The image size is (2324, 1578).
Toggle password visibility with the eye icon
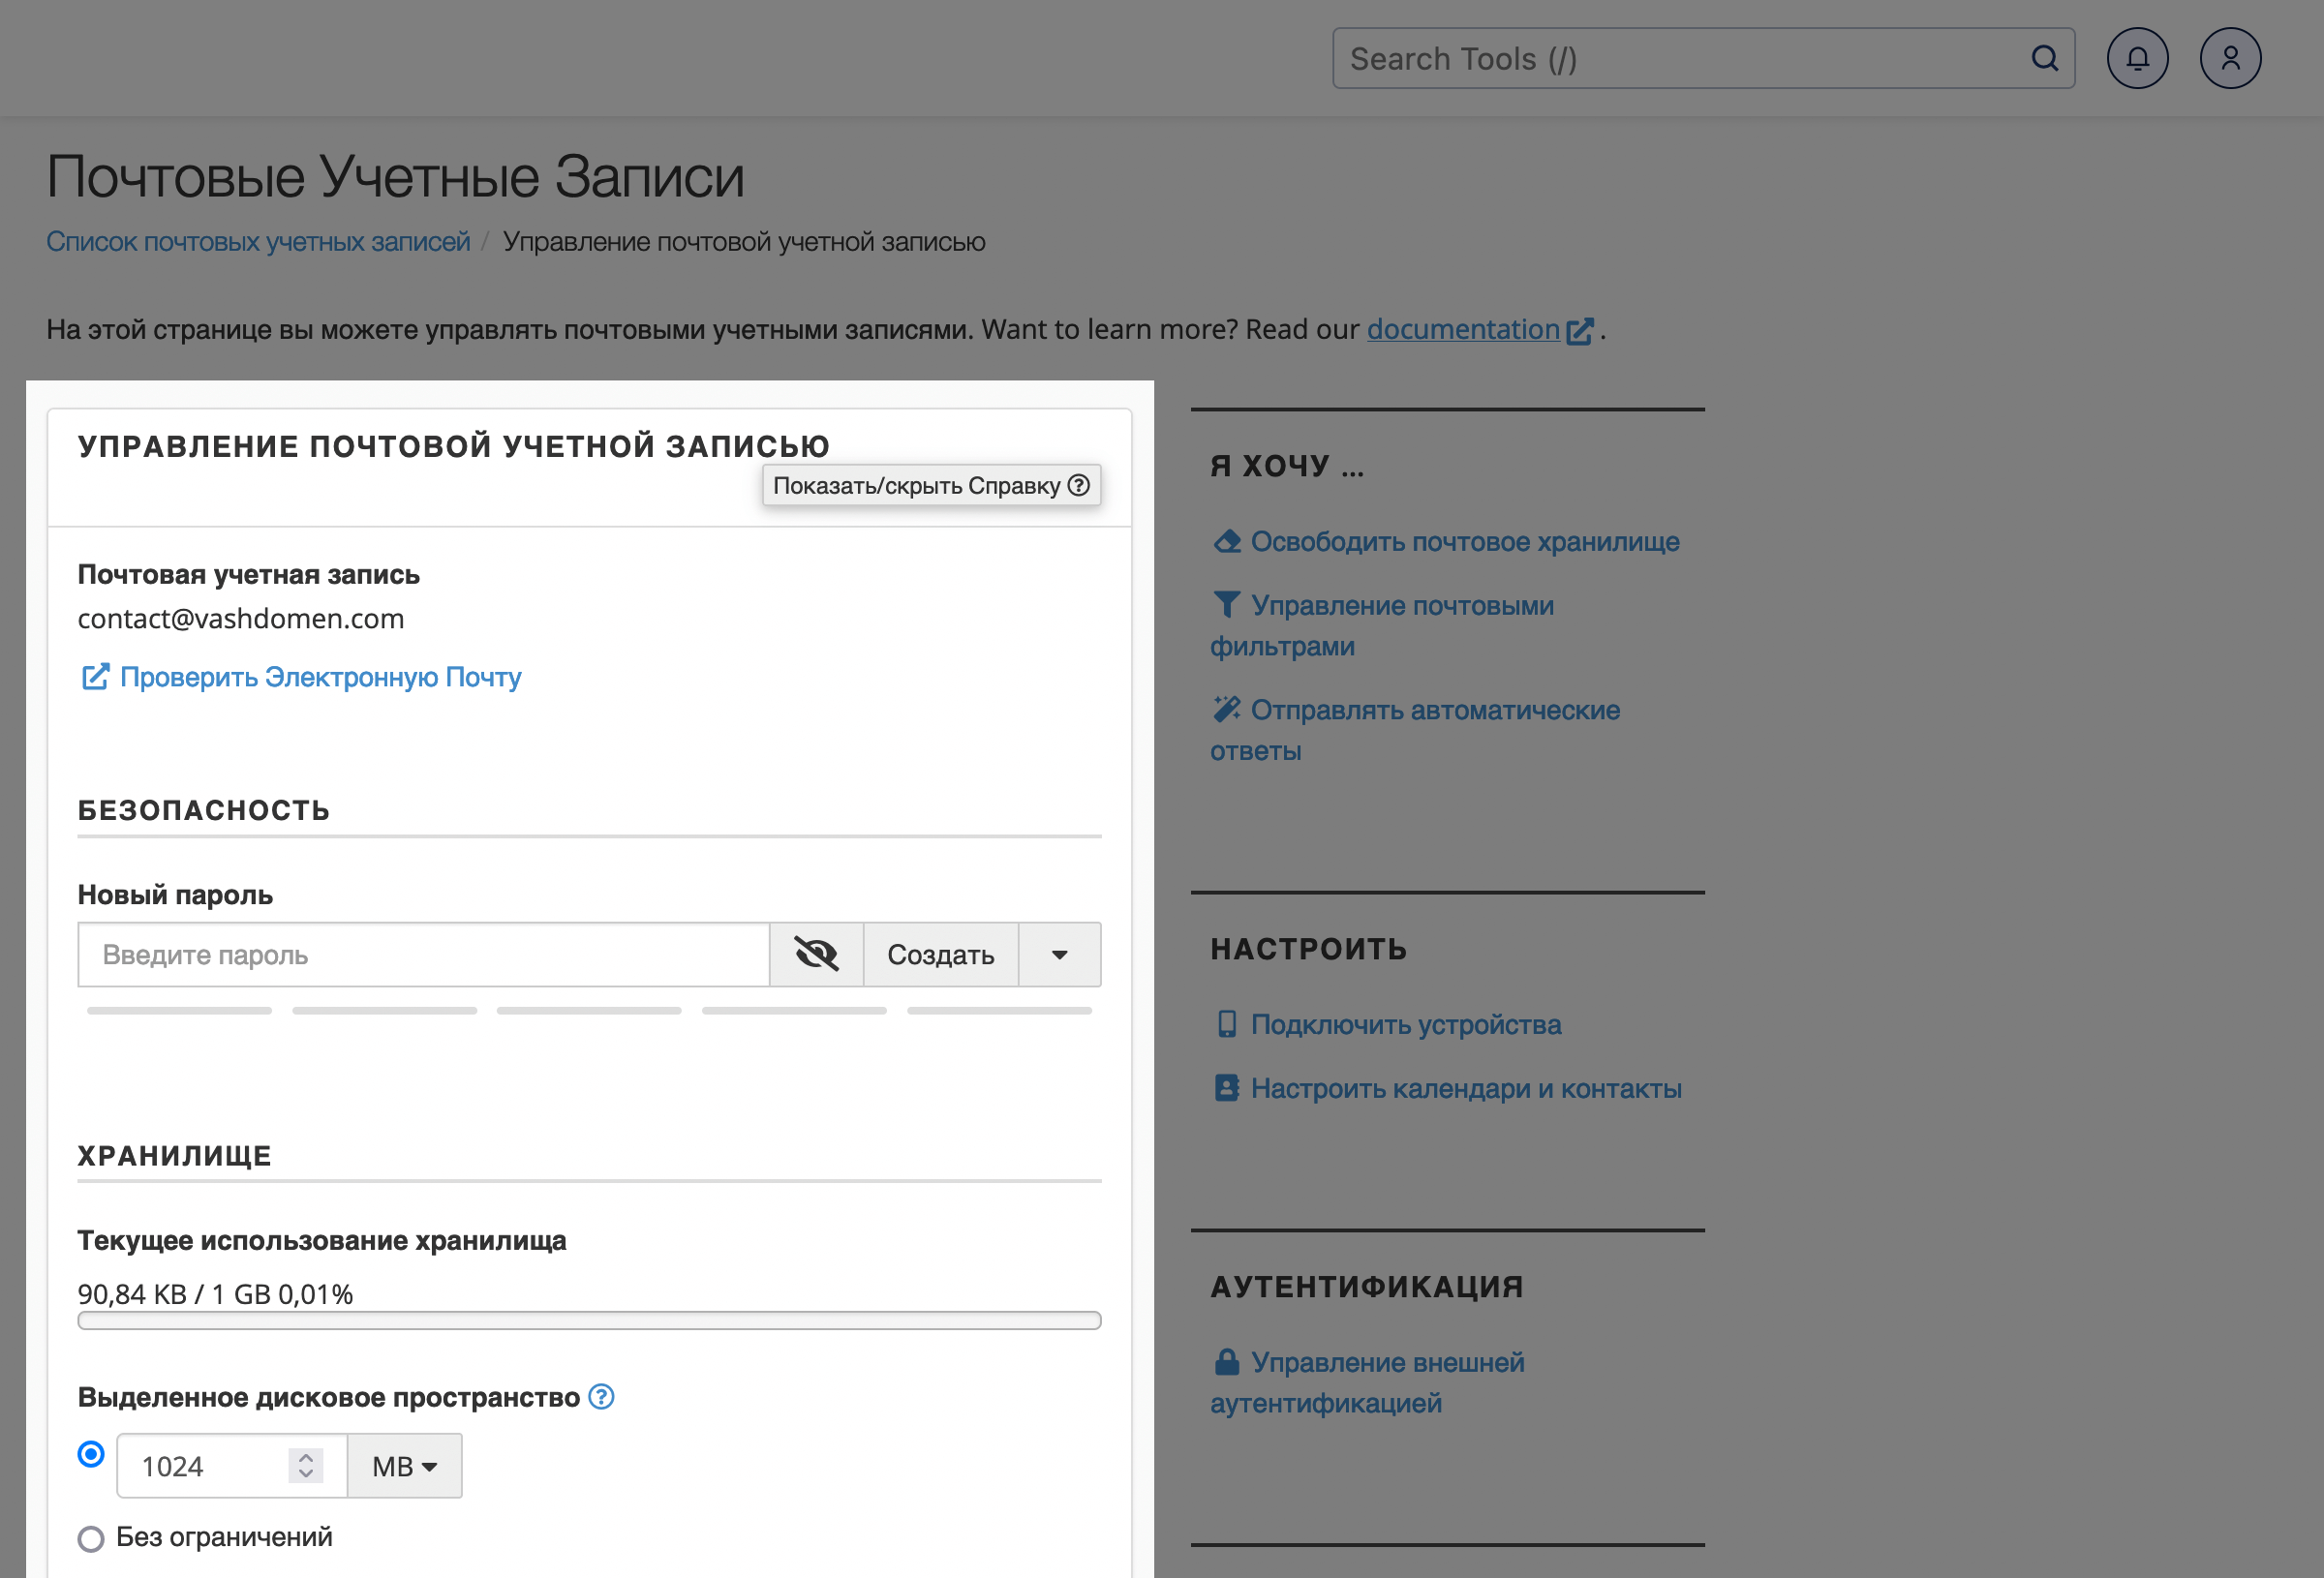(x=815, y=953)
